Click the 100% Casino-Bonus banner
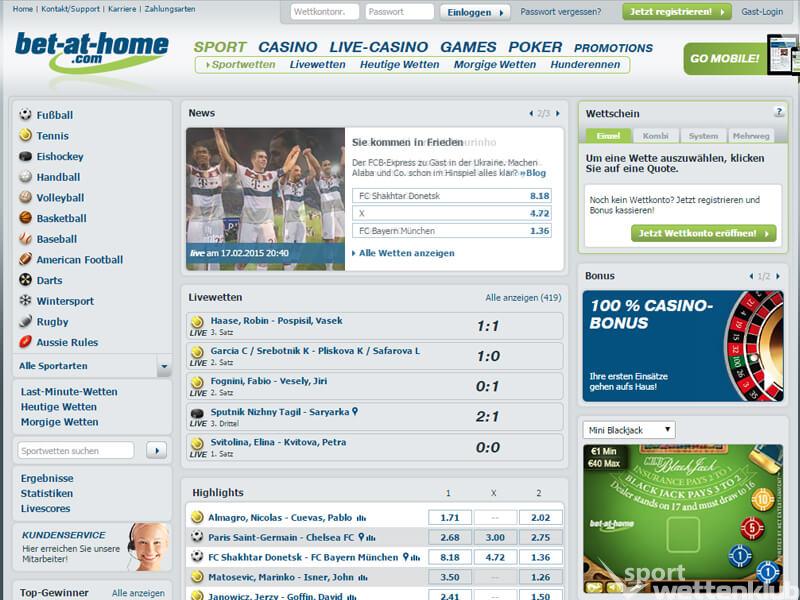 click(x=683, y=346)
